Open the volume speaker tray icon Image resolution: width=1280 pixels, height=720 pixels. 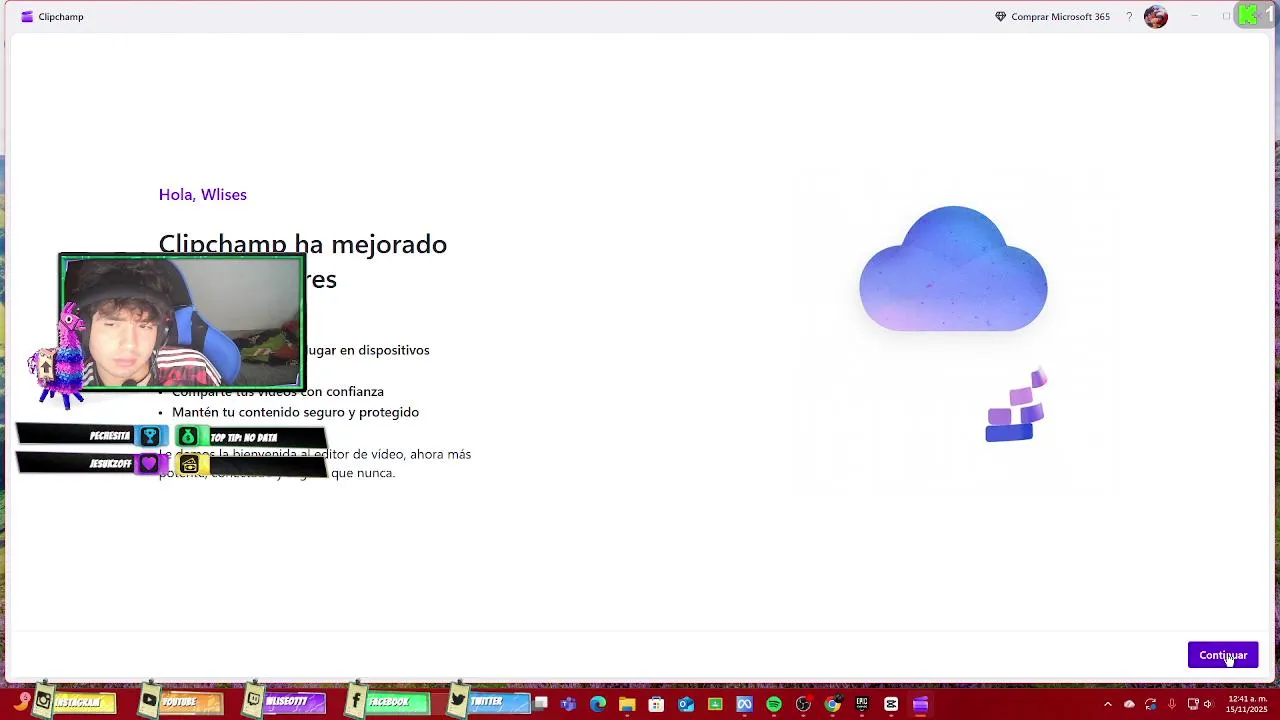1208,704
